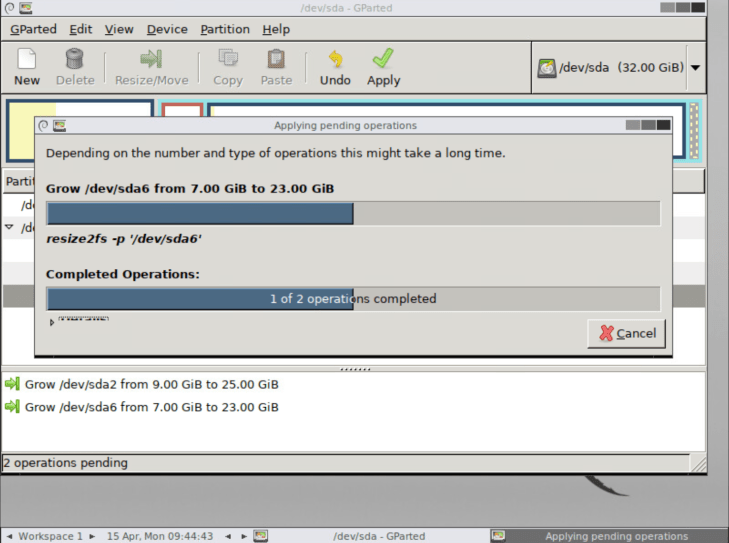The width and height of the screenshot is (729, 543).
Task: Switch to next workspace using right arrow
Action: coord(92,536)
